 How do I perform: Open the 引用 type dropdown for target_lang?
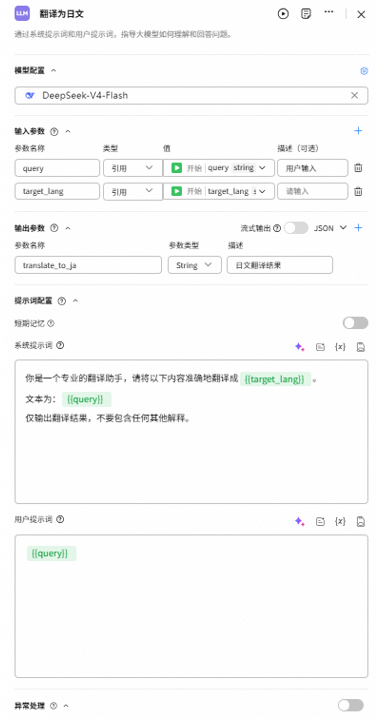133,191
